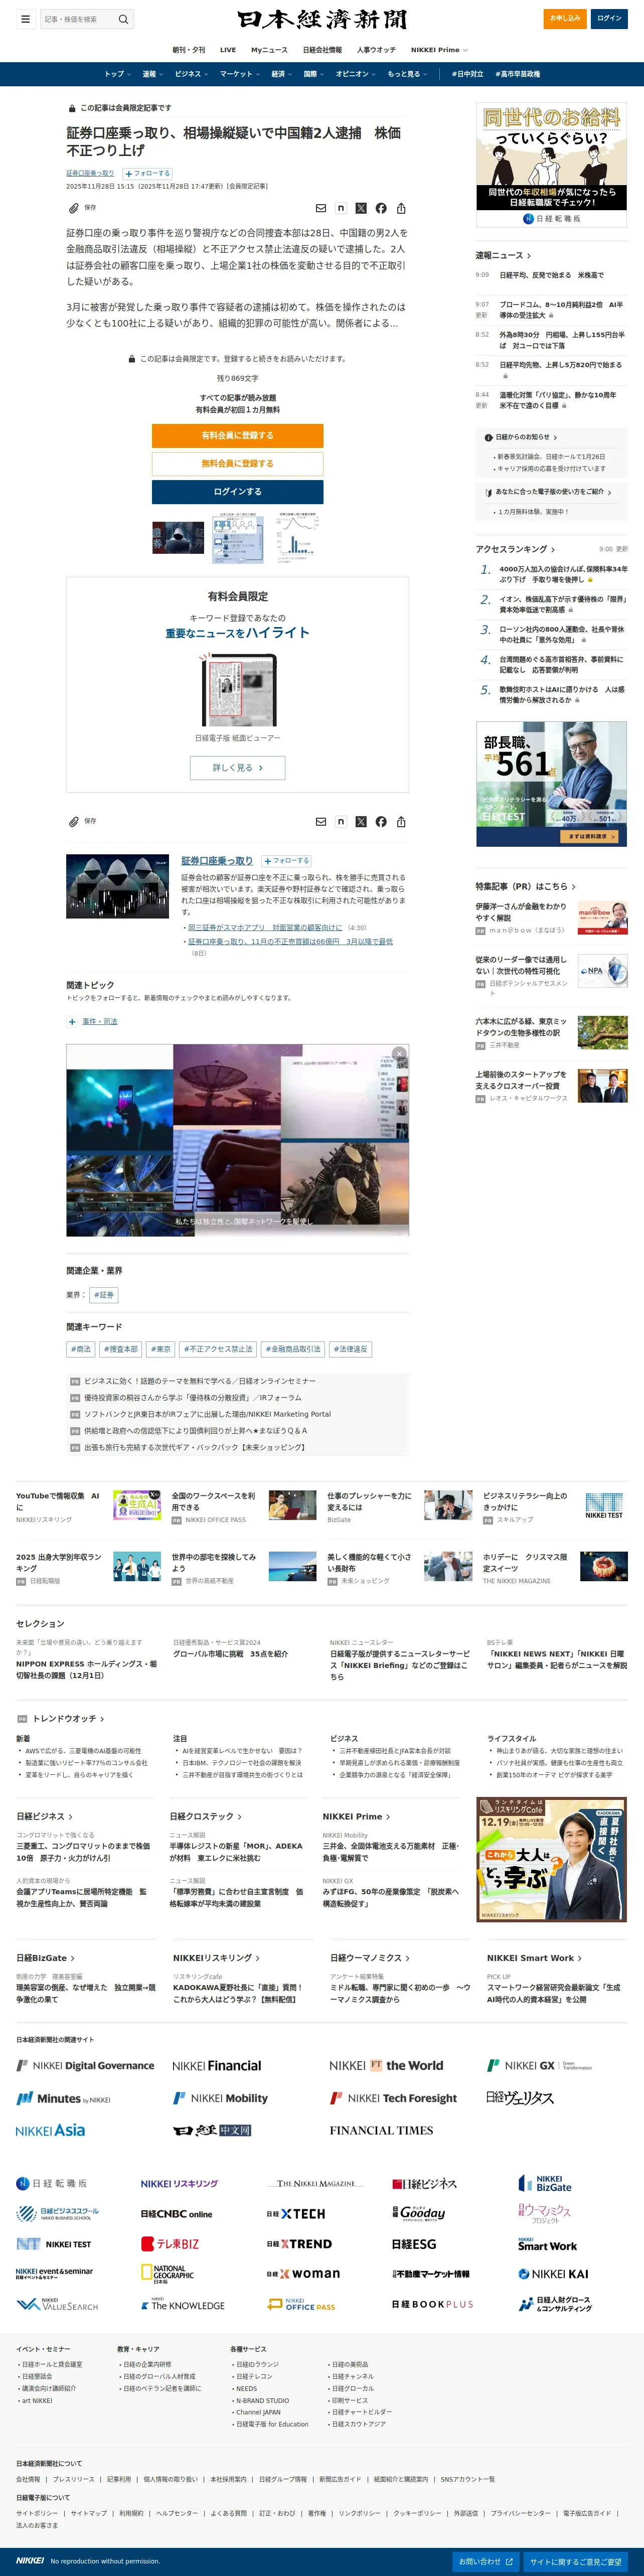Expand the マーケット dropdown in the nav bar
This screenshot has height=2576, width=644.
pyautogui.click(x=240, y=74)
